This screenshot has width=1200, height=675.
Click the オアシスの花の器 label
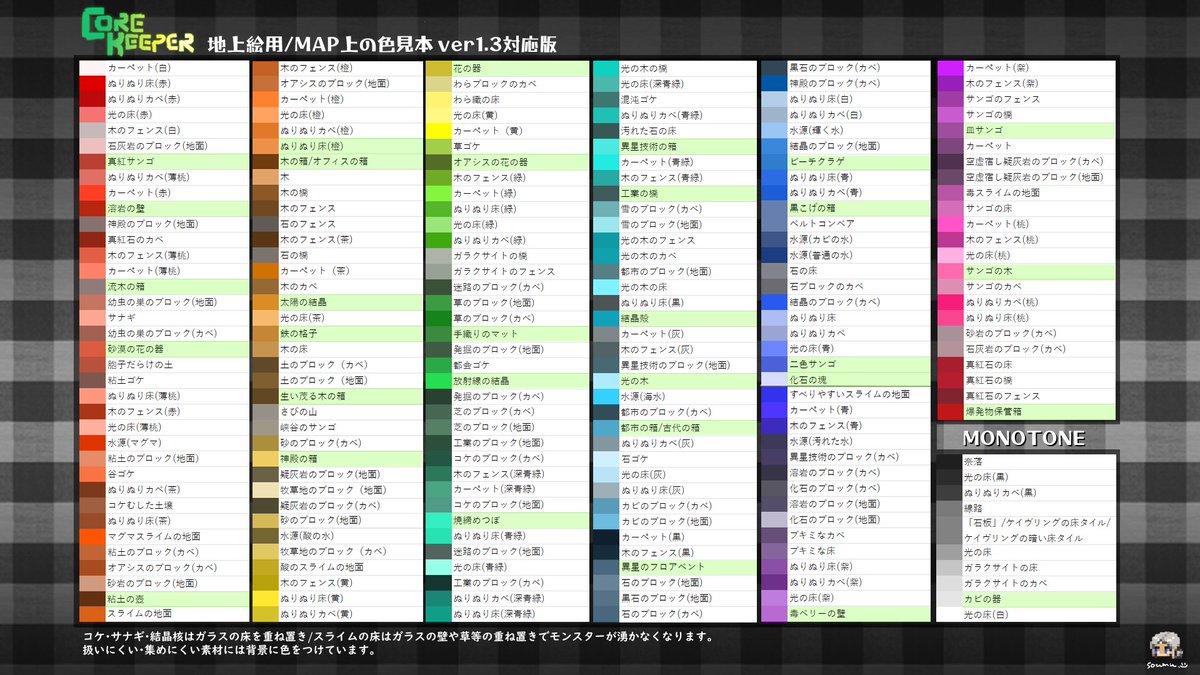tap(493, 162)
